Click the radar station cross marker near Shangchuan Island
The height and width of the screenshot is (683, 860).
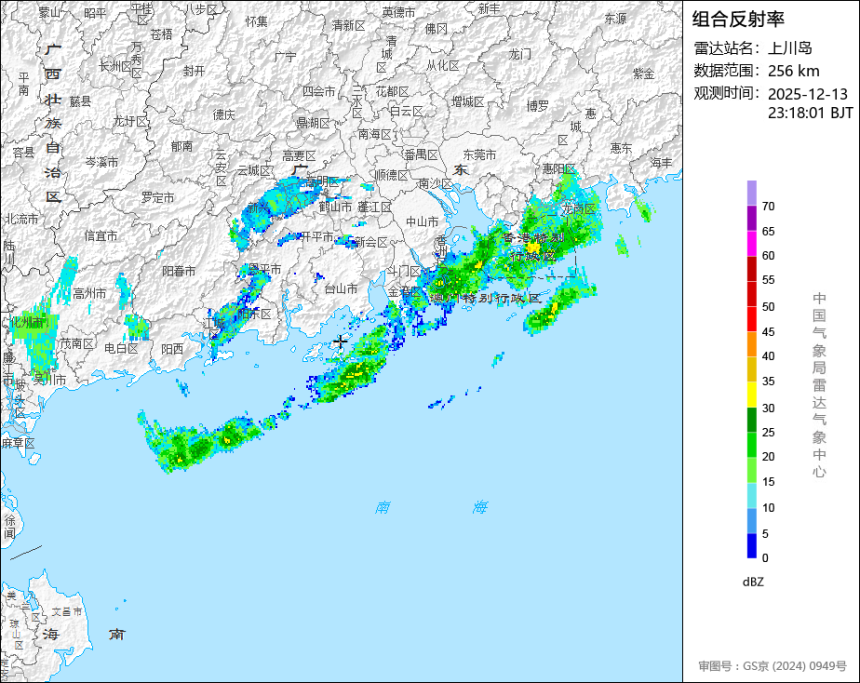click(340, 341)
